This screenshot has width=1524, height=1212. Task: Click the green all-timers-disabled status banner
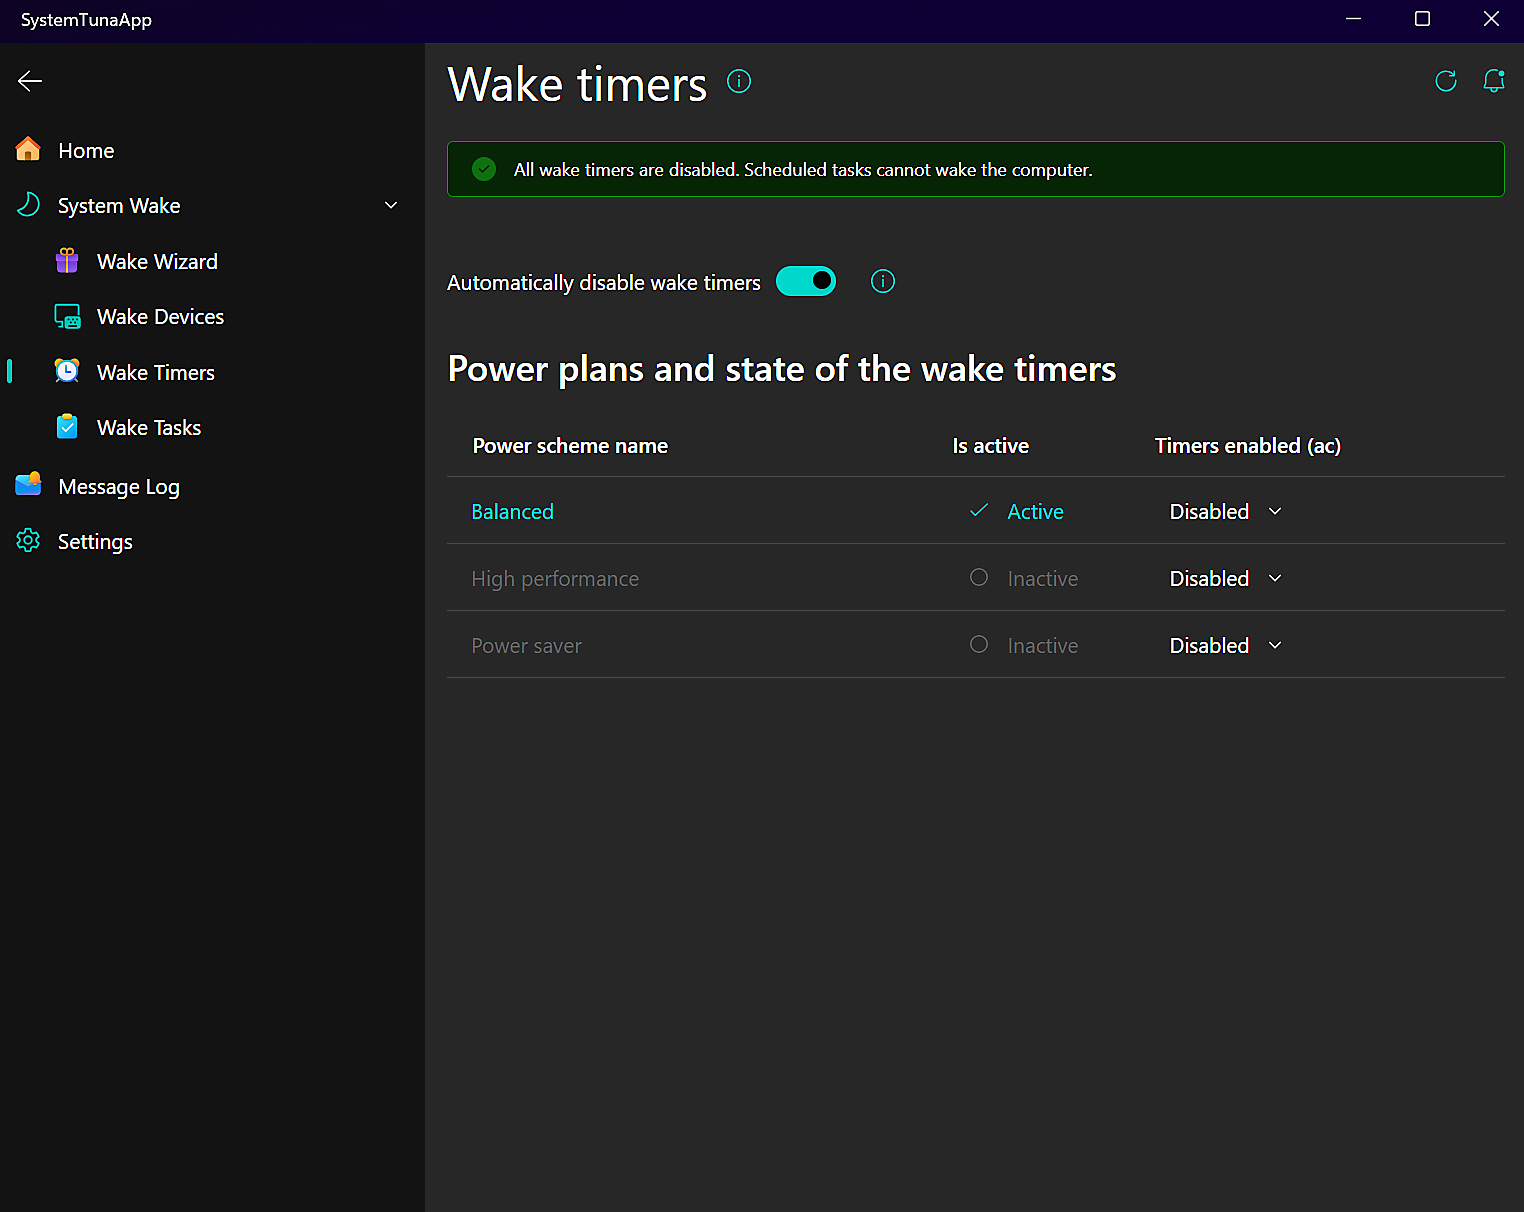tap(975, 169)
